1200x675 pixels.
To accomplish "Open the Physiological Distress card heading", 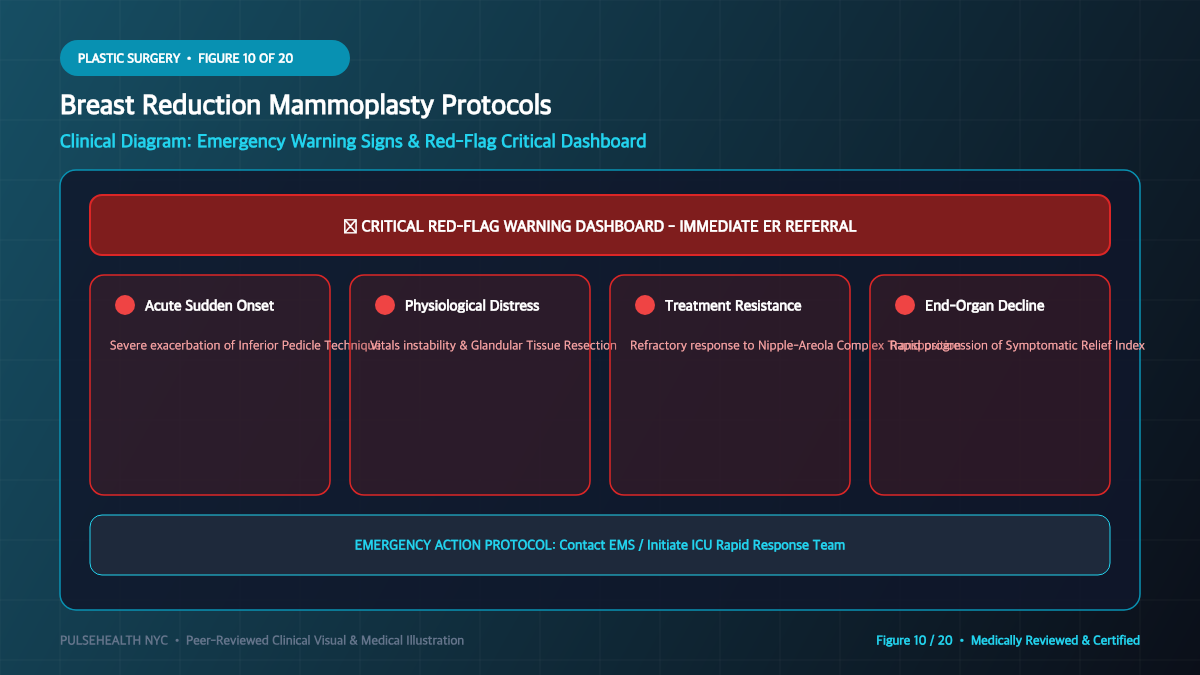I will (472, 305).
